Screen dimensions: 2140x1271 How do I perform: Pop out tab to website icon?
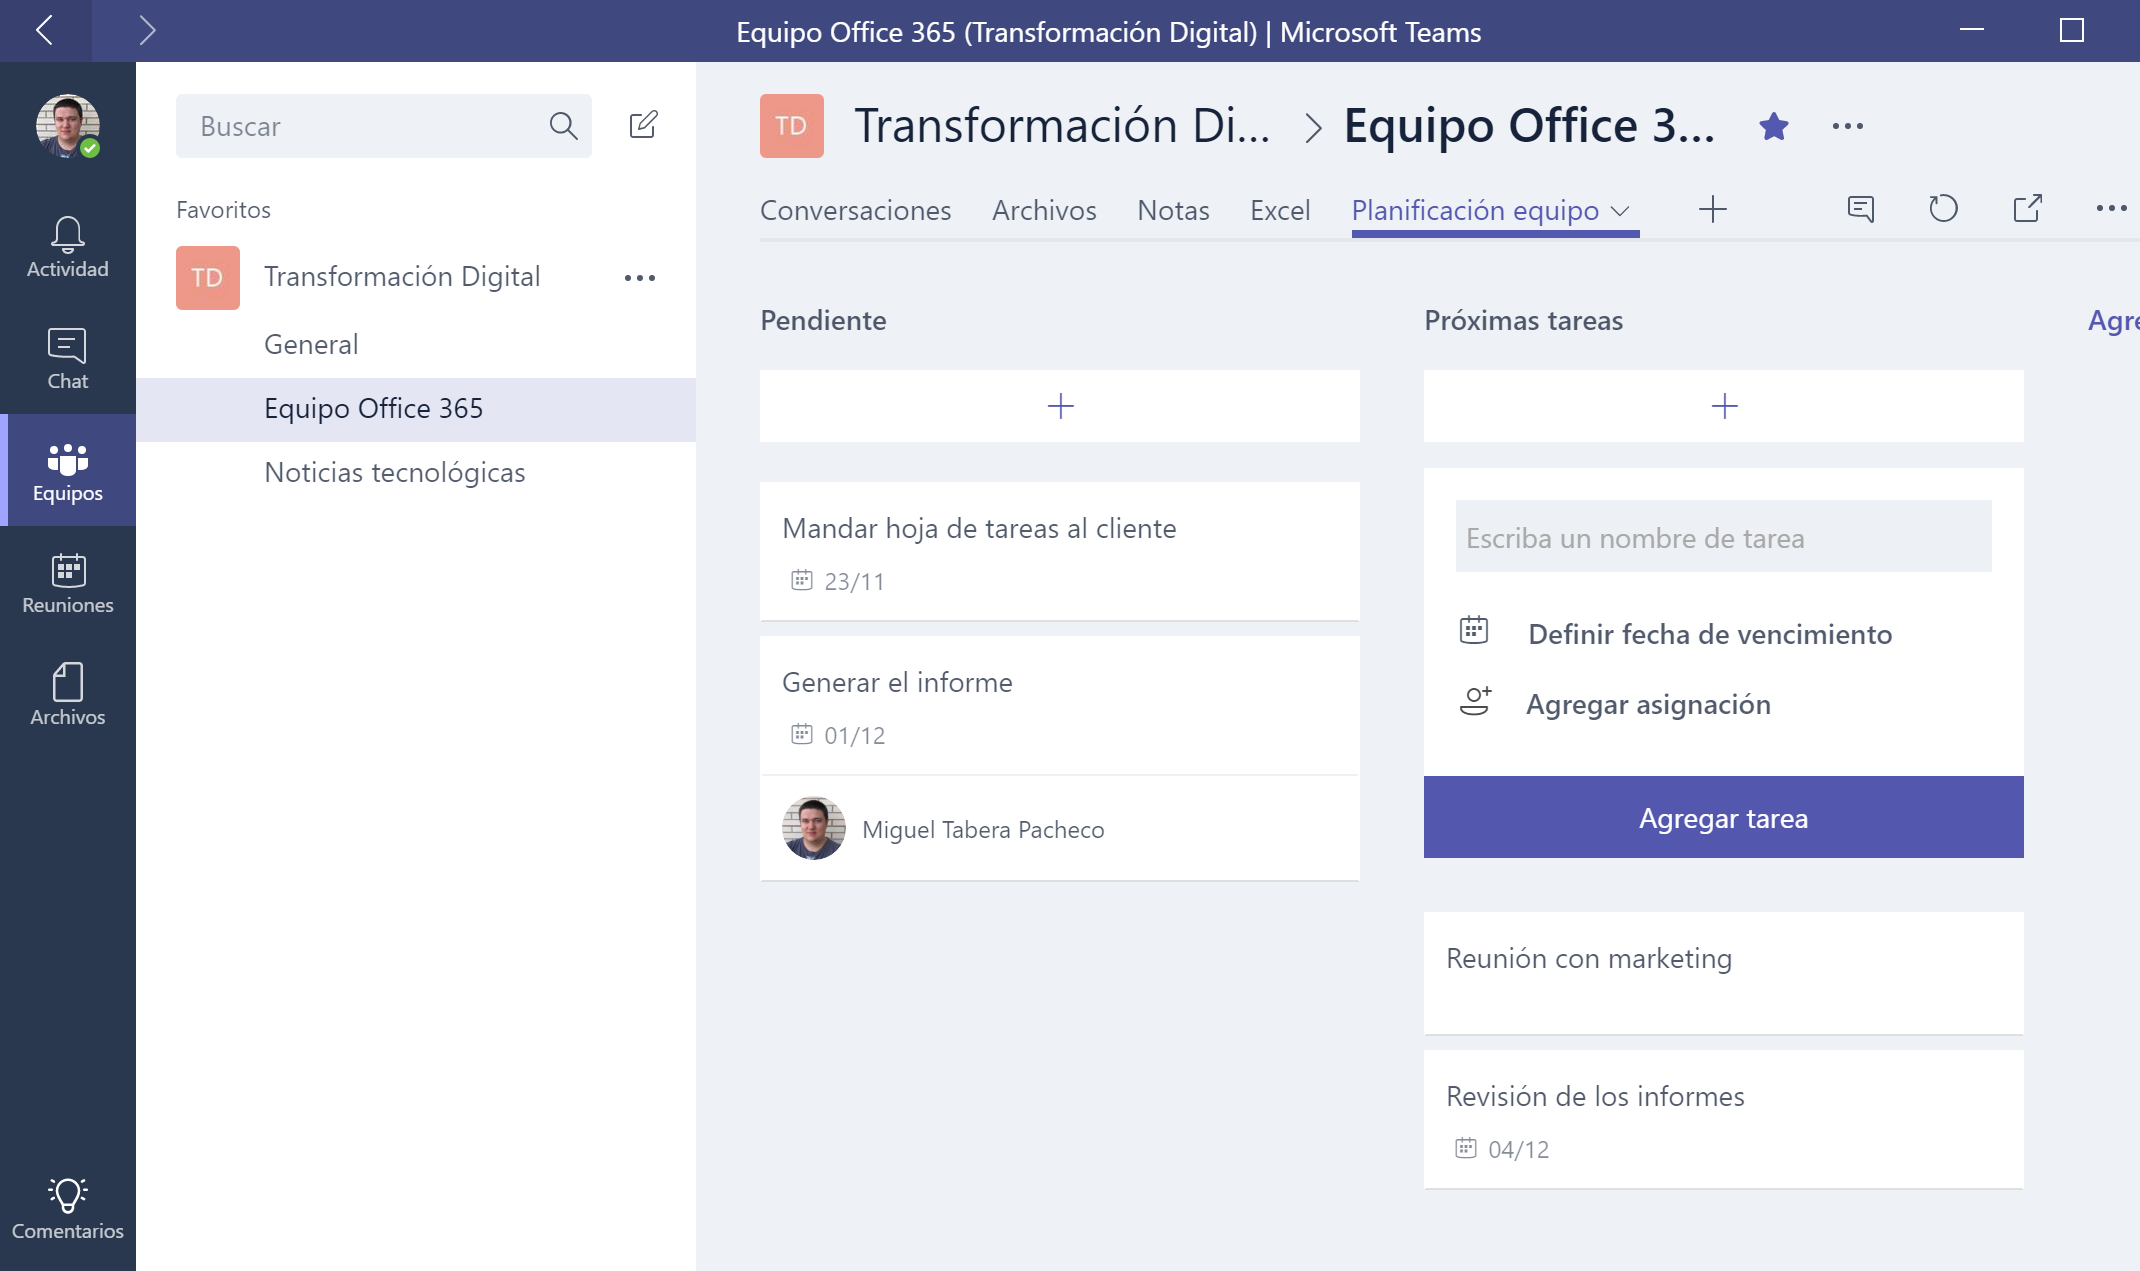pyautogui.click(x=2027, y=209)
